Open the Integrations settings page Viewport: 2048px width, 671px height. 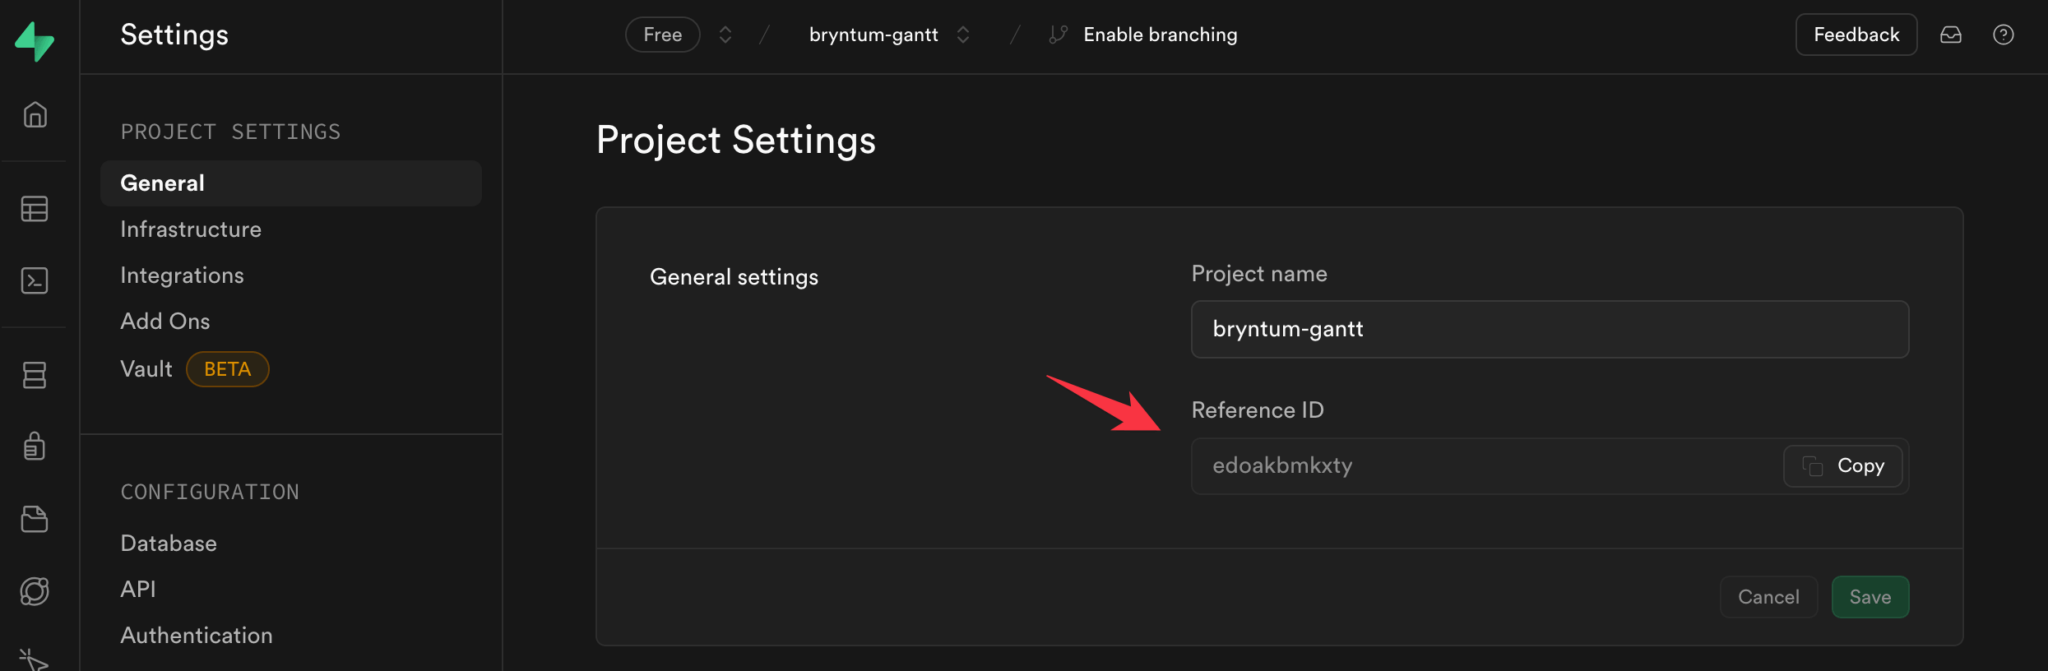(182, 275)
